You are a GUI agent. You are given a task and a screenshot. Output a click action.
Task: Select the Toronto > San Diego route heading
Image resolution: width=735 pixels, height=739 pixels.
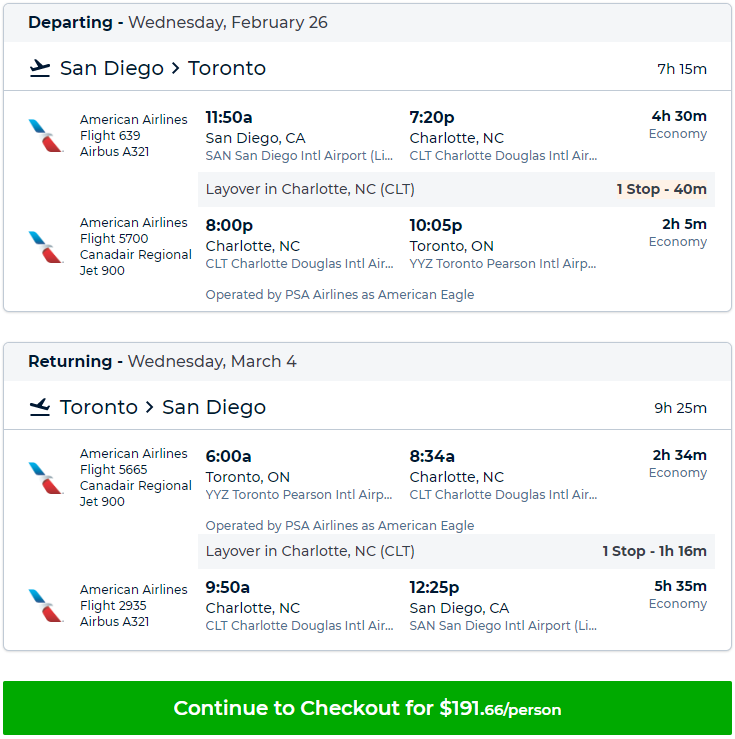163,407
